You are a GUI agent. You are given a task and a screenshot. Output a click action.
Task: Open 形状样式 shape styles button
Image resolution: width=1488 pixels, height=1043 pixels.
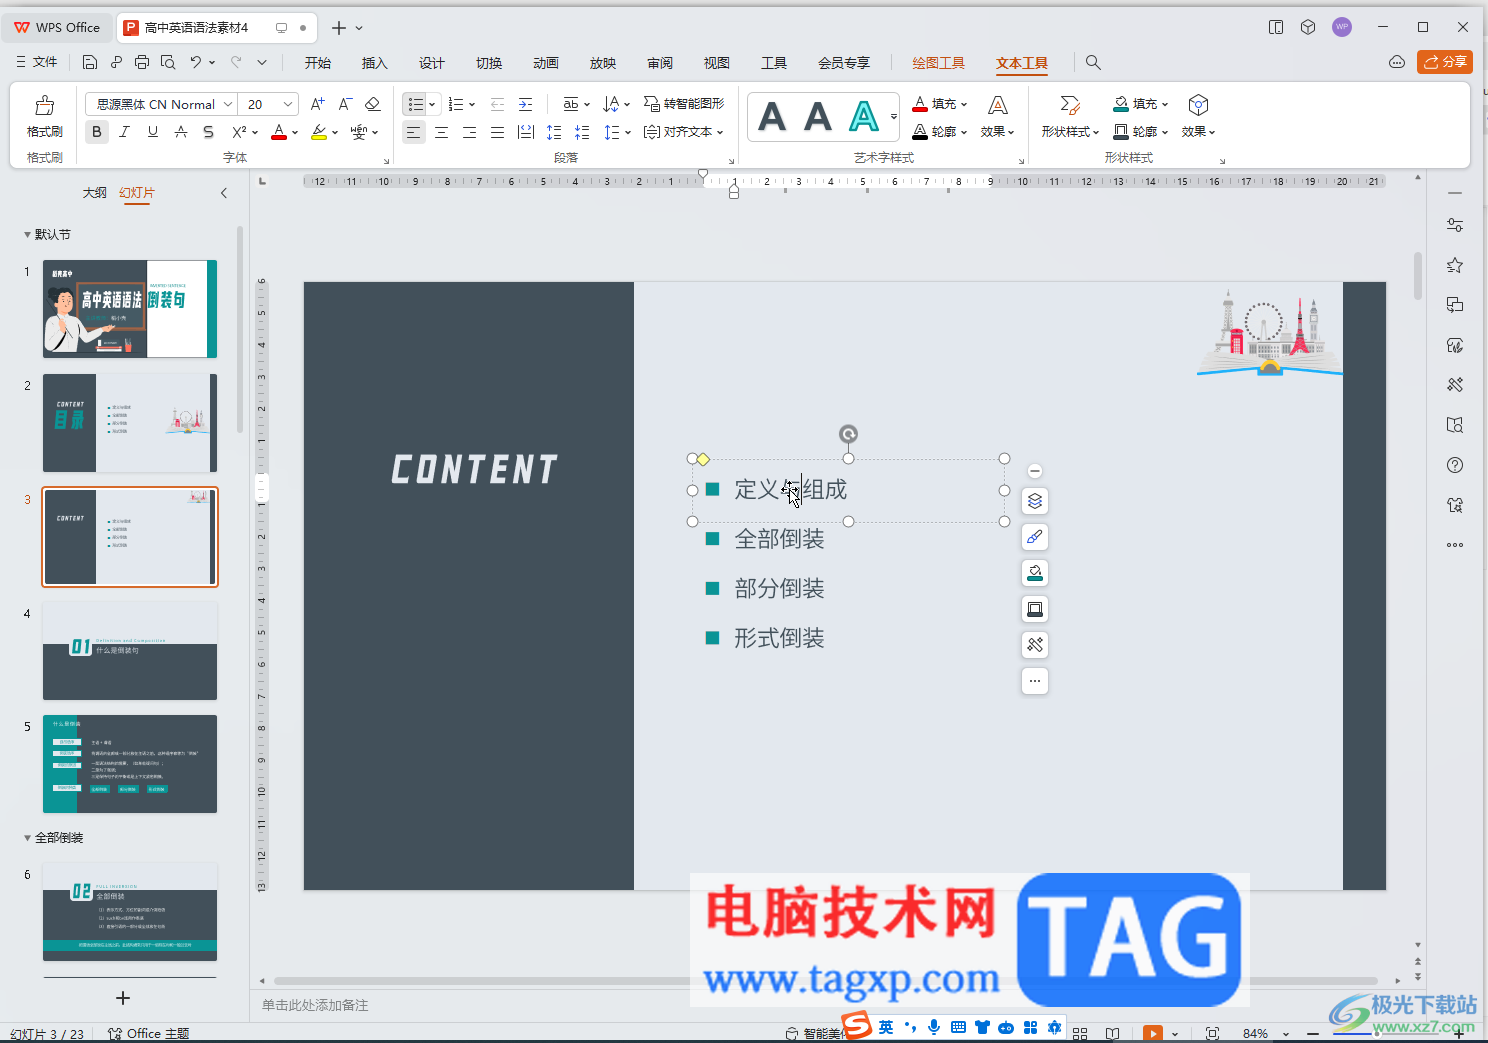point(1069,117)
